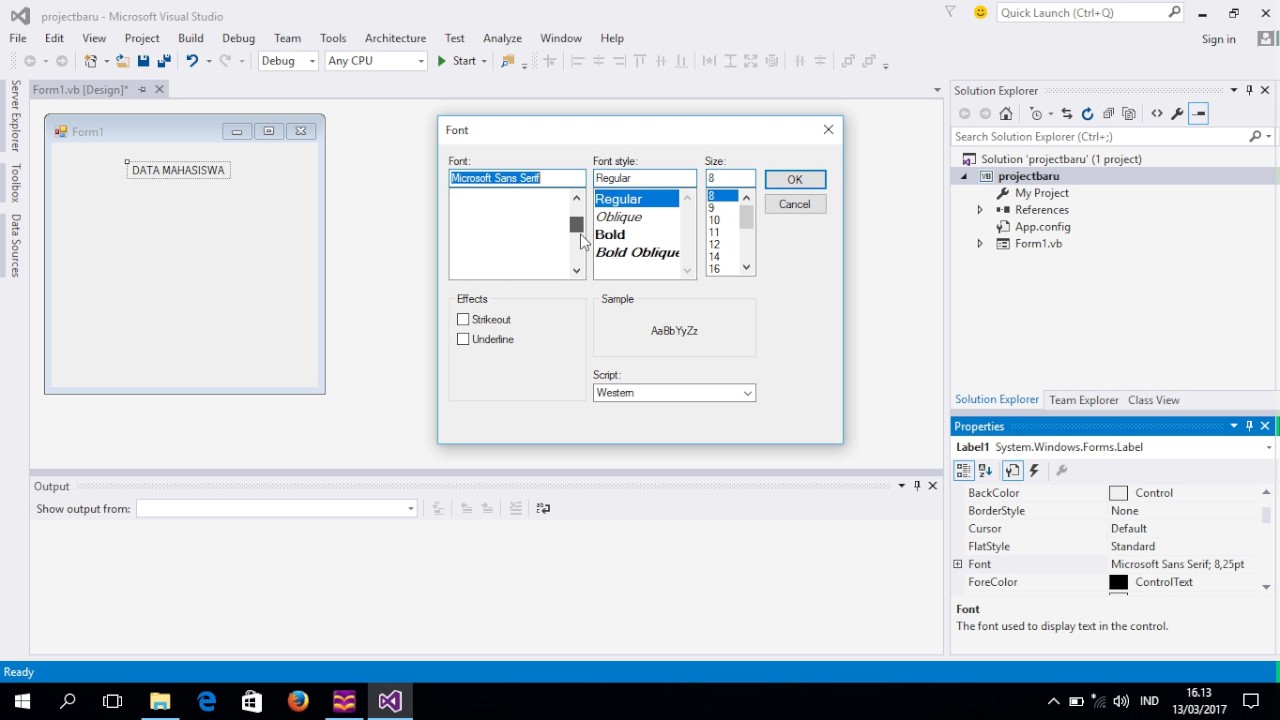1280x720 pixels.
Task: Click the Save icon in main toolbar
Action: (143, 61)
